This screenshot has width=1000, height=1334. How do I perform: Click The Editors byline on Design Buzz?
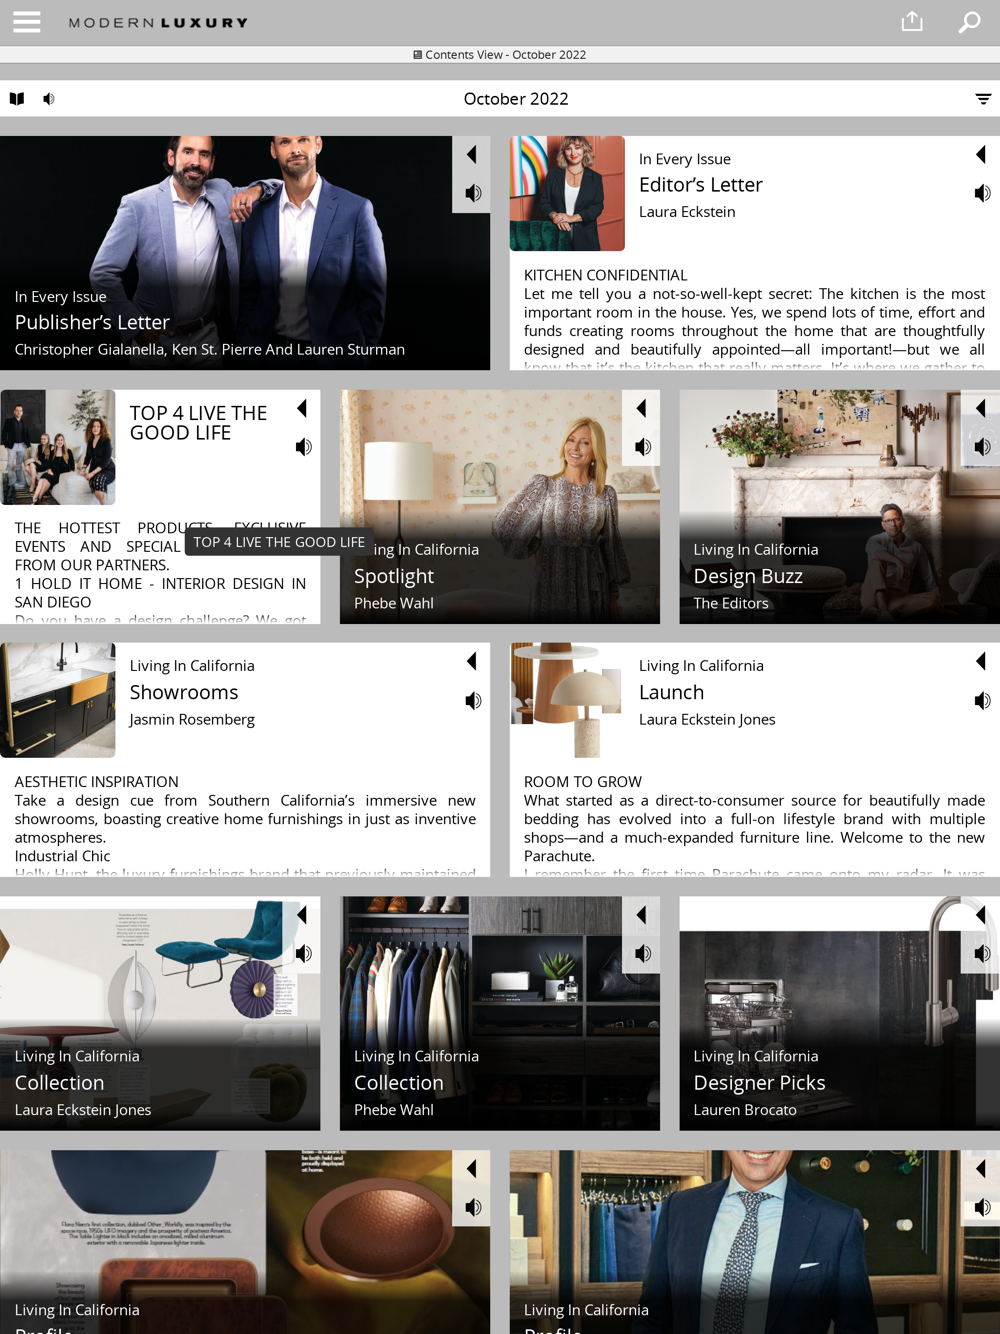click(x=731, y=604)
